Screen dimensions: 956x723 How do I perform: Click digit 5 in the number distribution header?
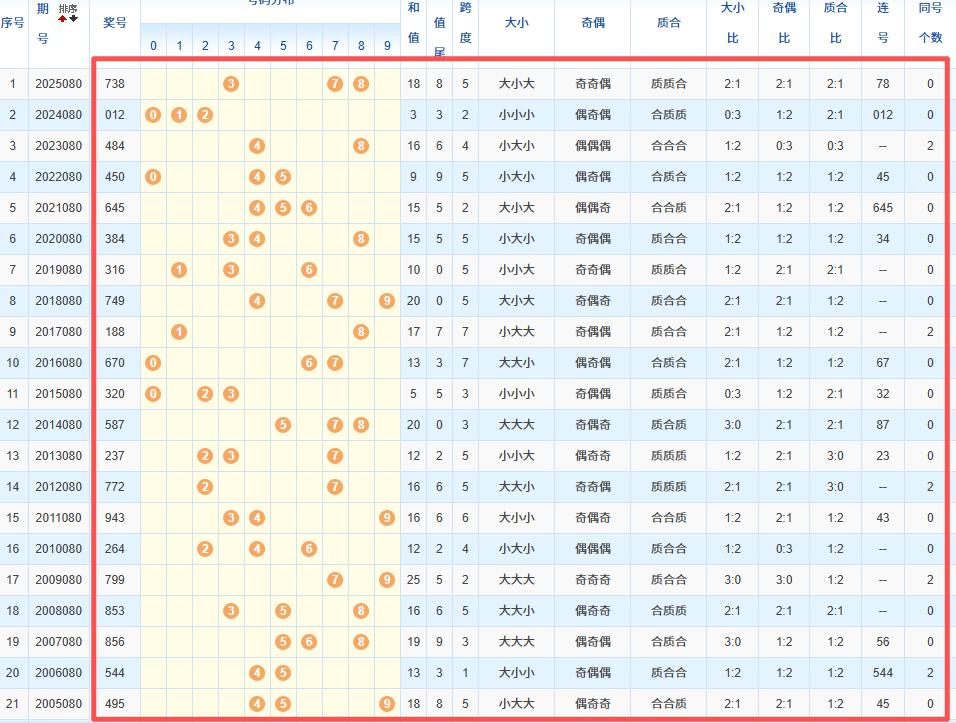pos(283,46)
